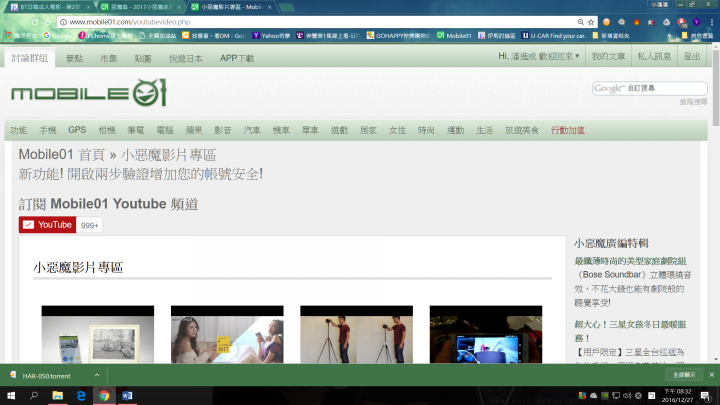The image size is (720, 405).
Task: Open File Explorer from taskbar
Action: [x=57, y=395]
